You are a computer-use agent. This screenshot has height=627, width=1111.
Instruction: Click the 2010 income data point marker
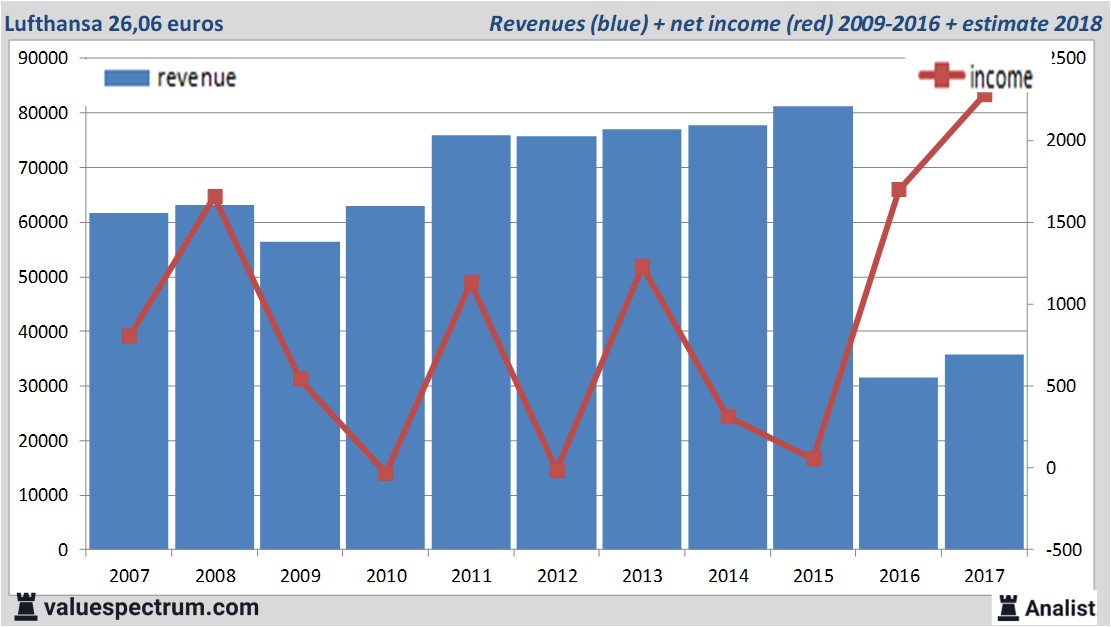(x=386, y=473)
